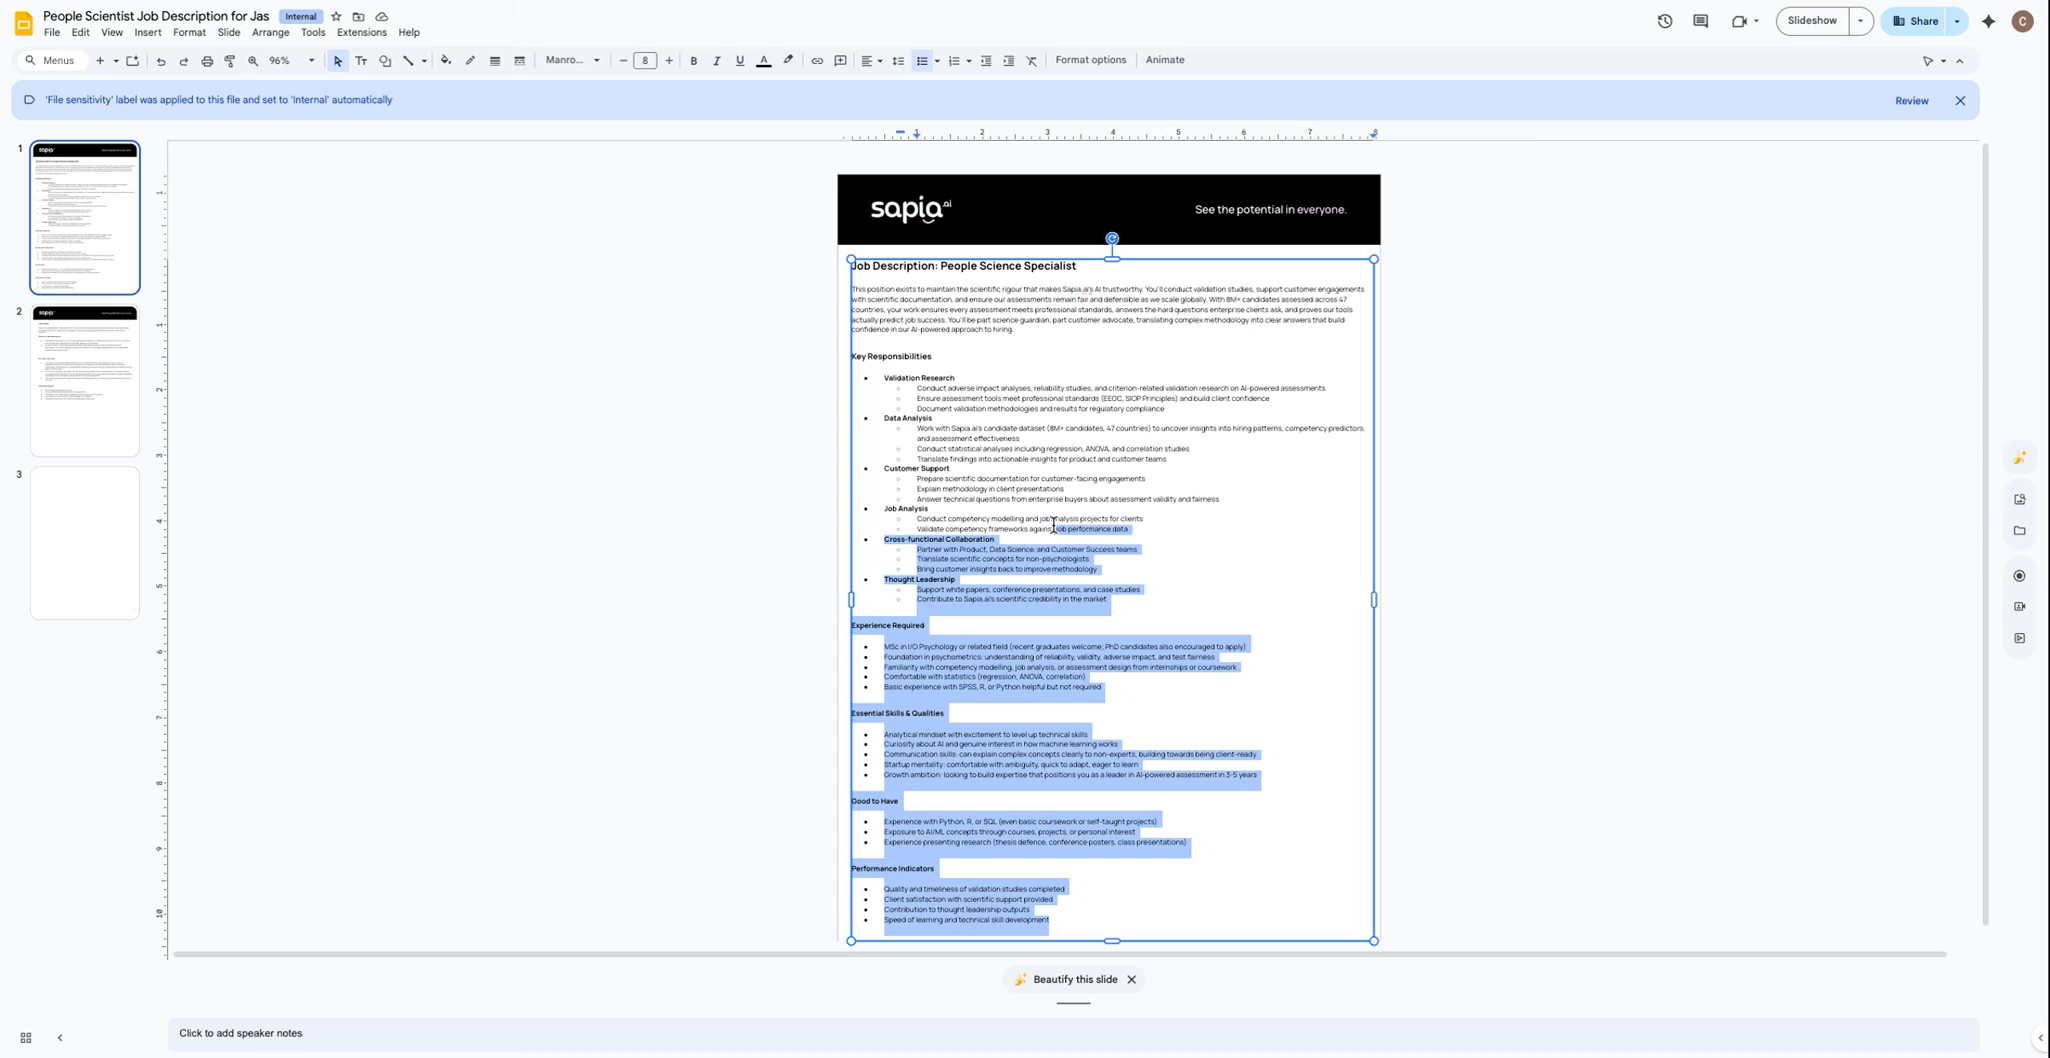Click the Insert link icon
Image resolution: width=2050 pixels, height=1058 pixels.
point(817,61)
